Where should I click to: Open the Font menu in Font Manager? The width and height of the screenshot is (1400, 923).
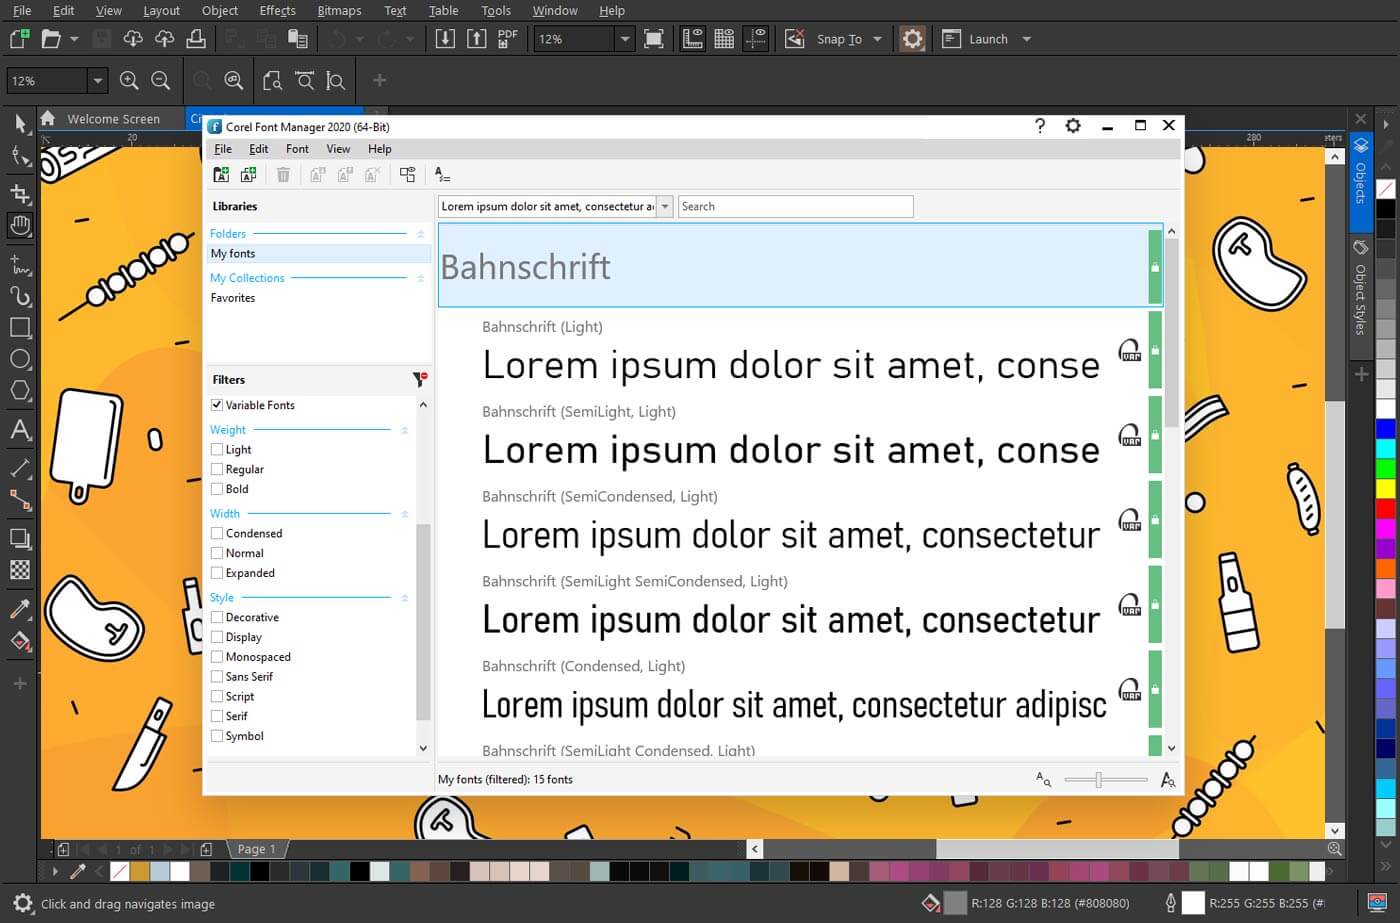[x=296, y=148]
